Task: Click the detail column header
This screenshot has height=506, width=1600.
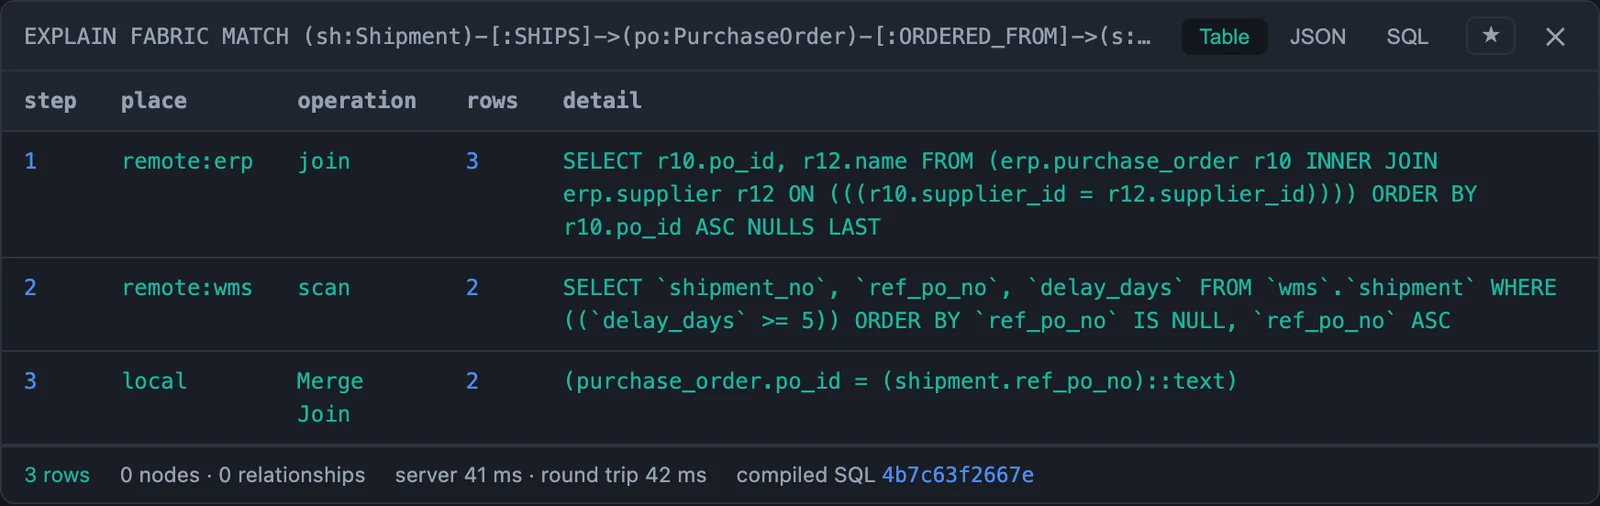Action: 602,100
